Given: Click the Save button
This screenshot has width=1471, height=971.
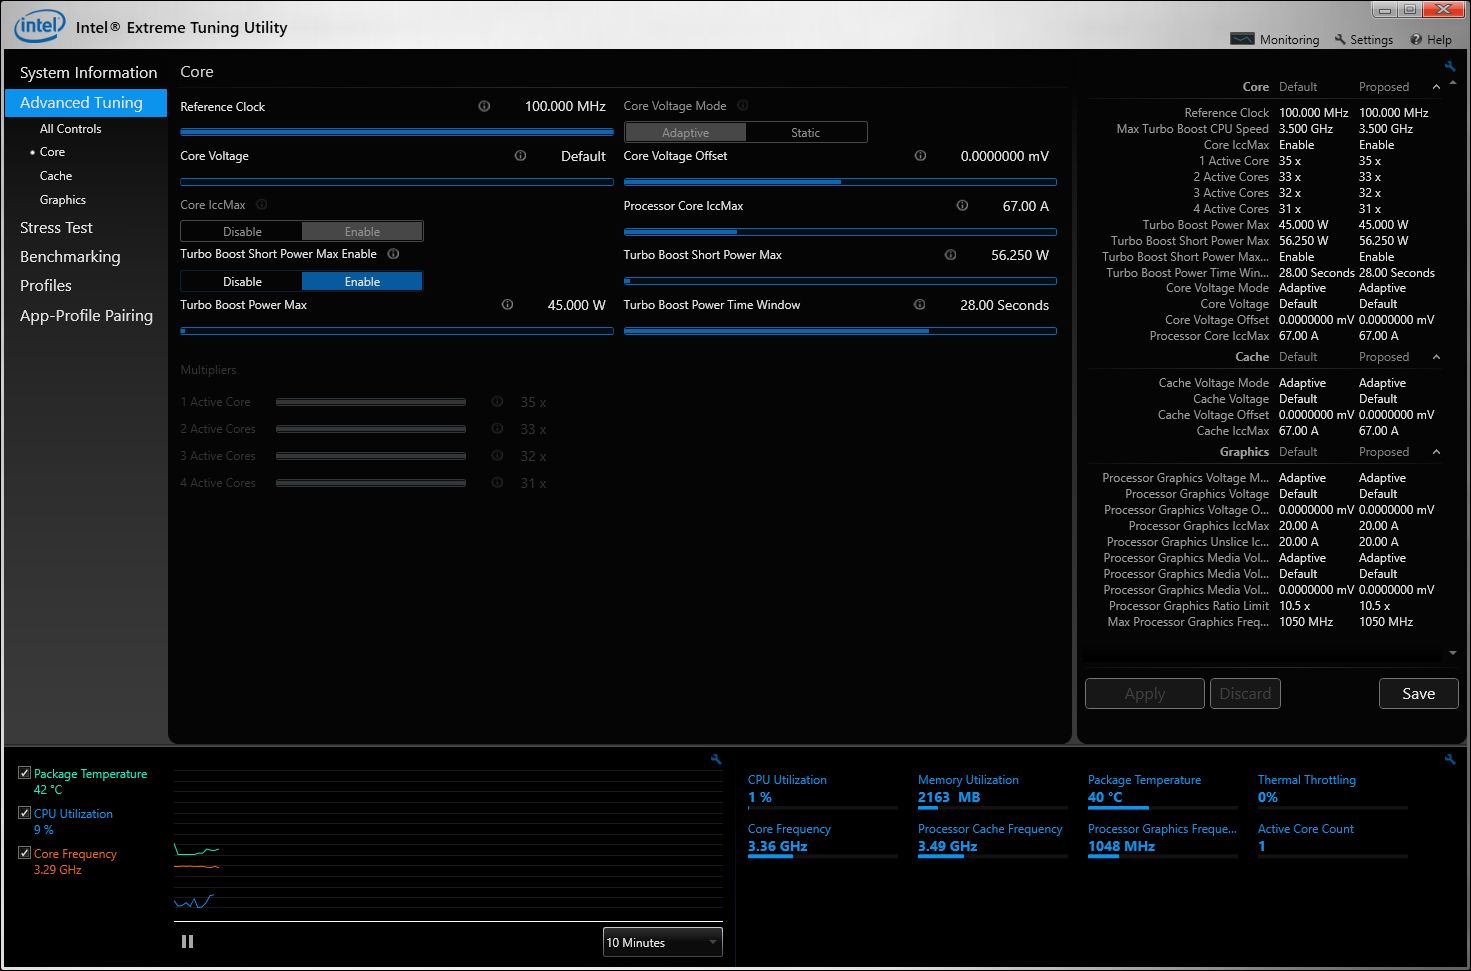Looking at the screenshot, I should pyautogui.click(x=1418, y=694).
